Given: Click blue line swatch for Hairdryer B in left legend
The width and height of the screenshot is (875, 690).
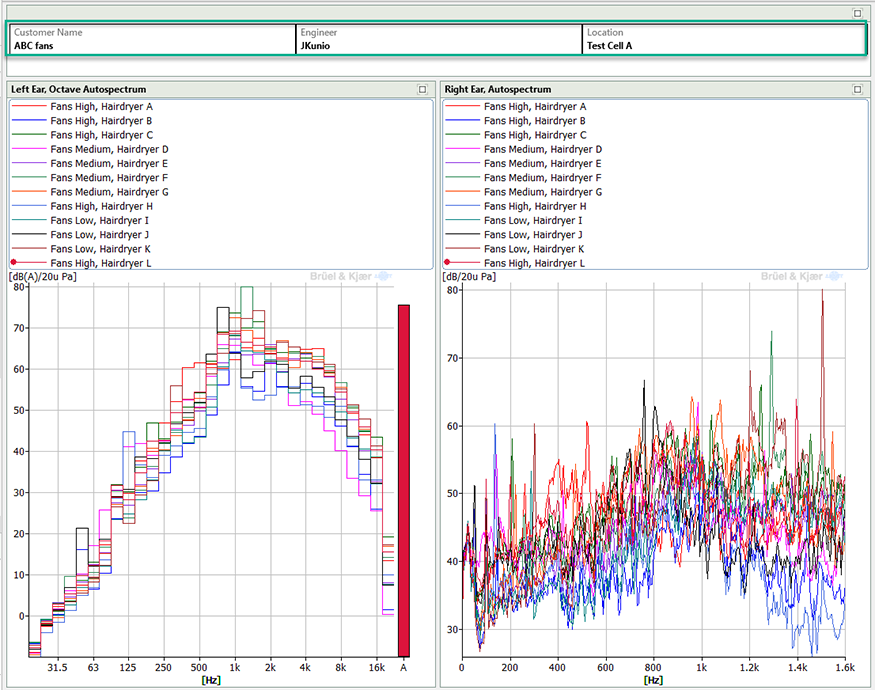Looking at the screenshot, I should click(x=28, y=121).
